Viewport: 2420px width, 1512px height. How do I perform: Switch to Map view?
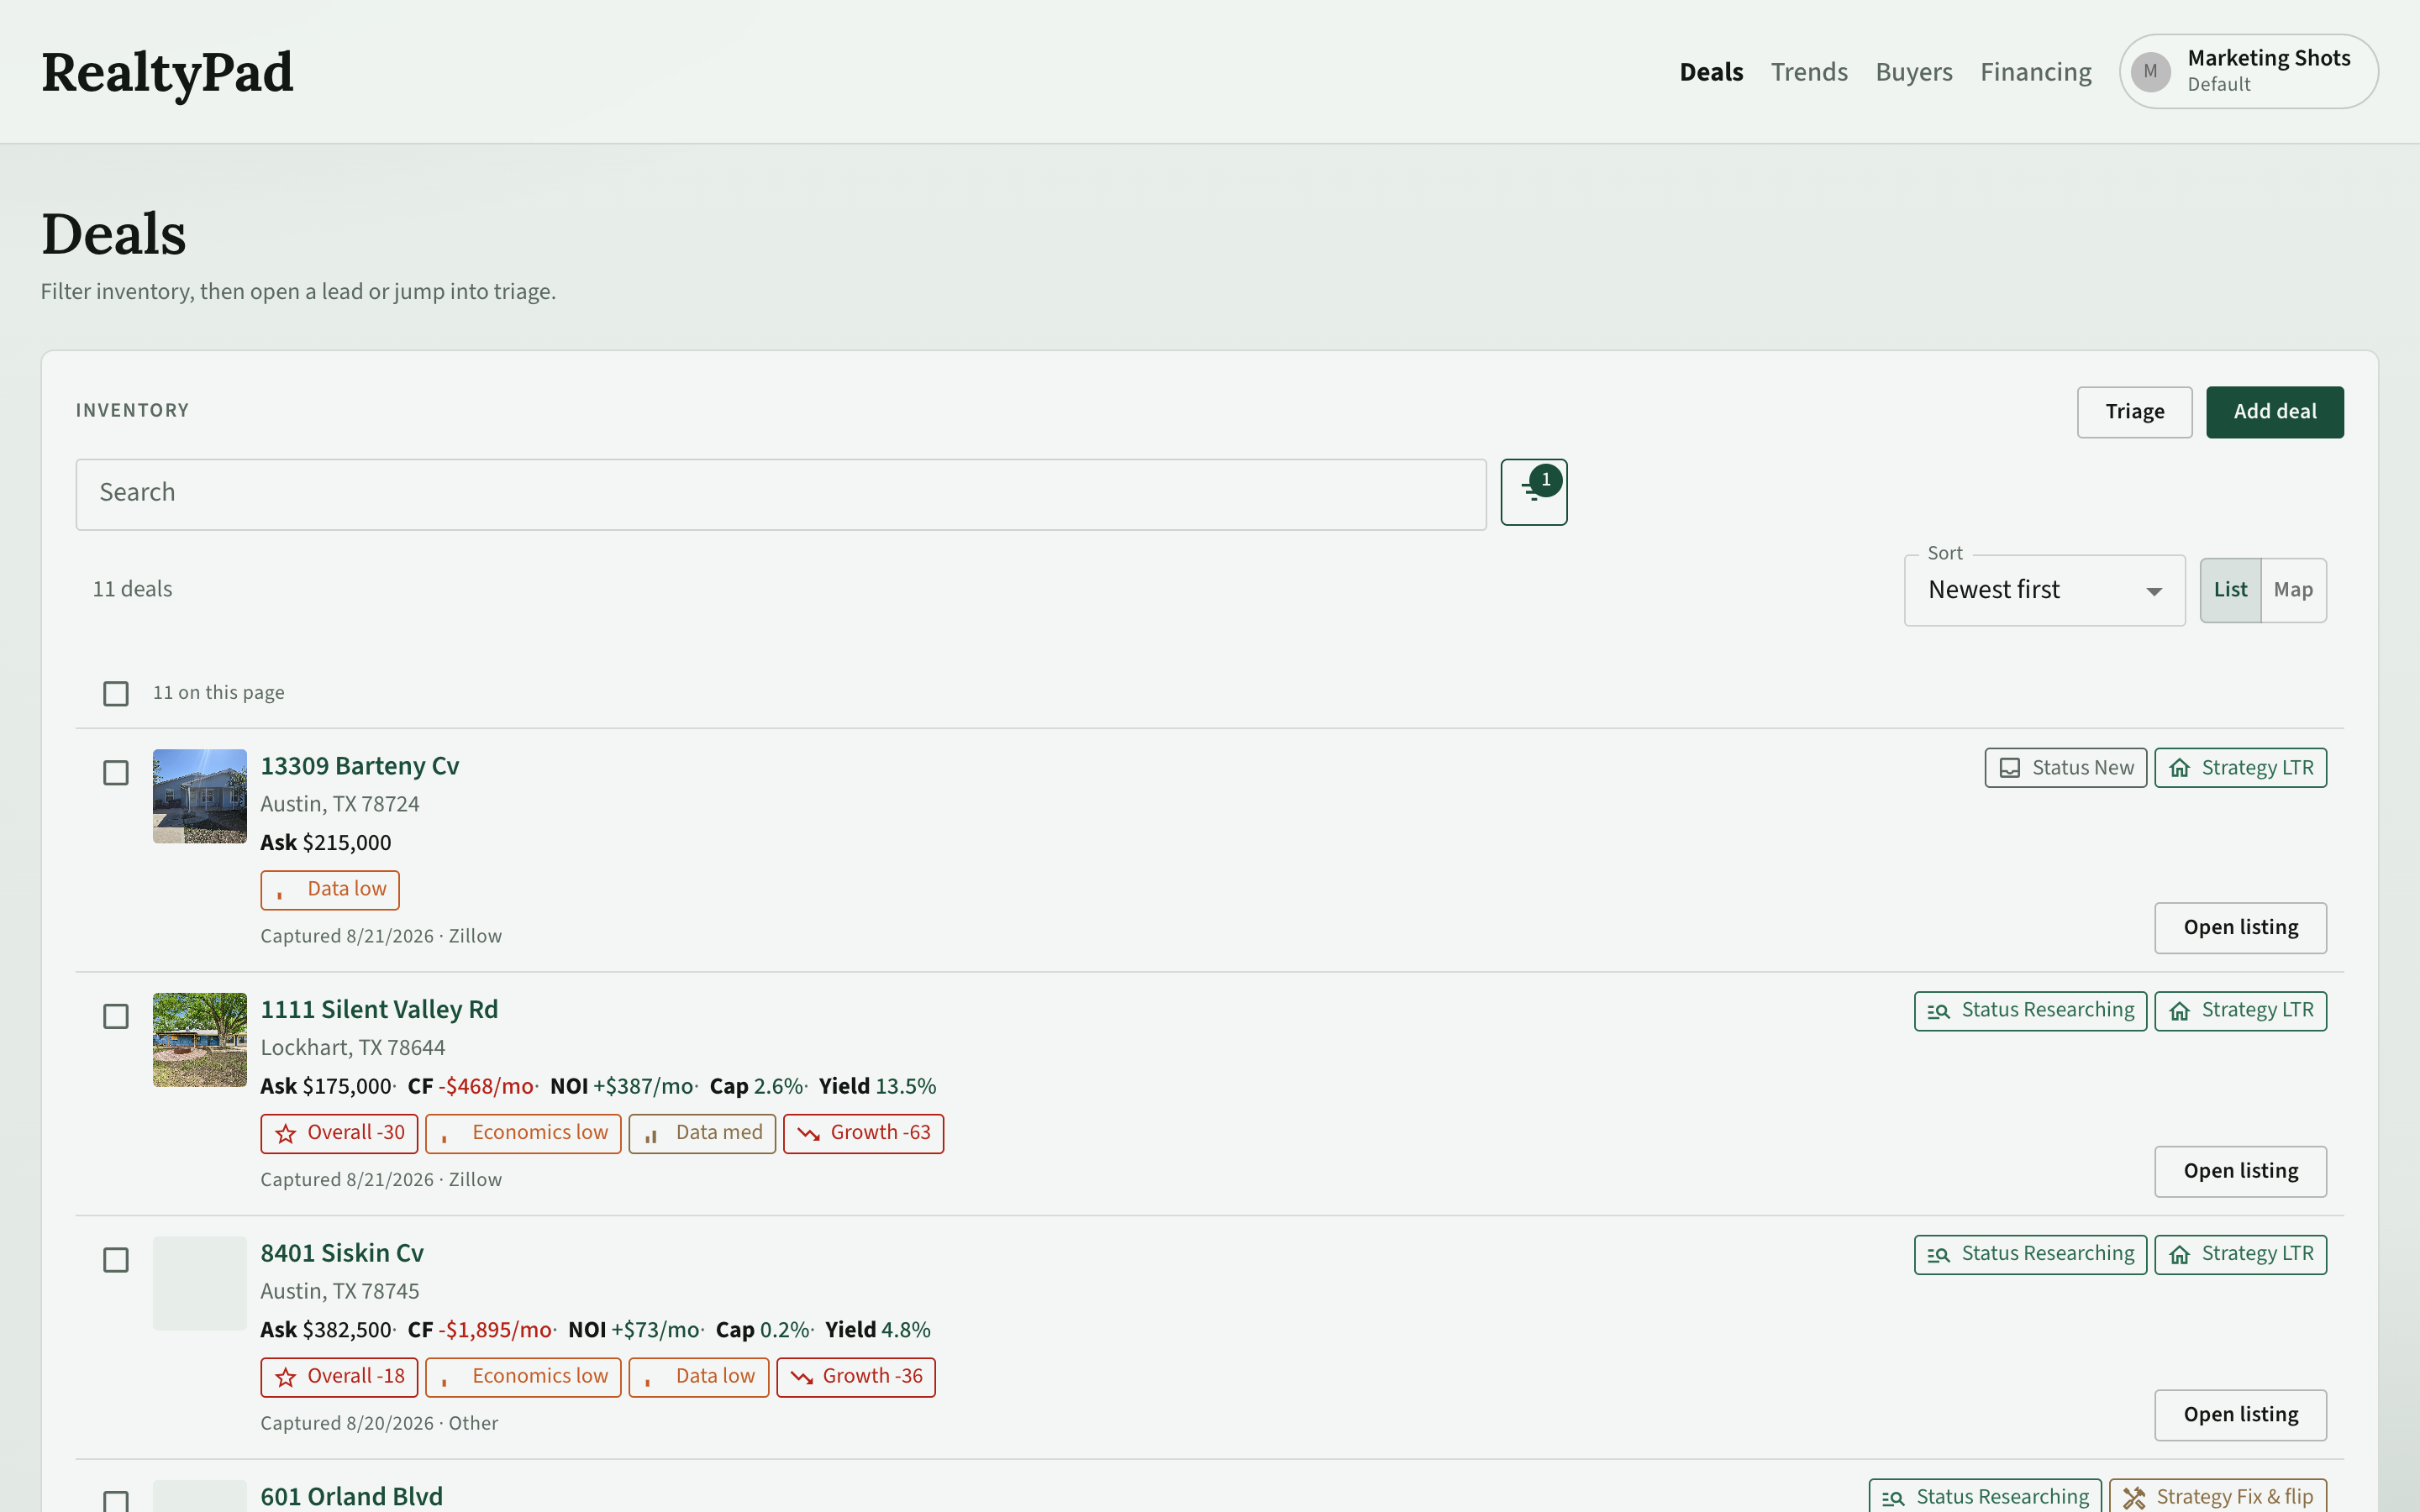[2293, 590]
